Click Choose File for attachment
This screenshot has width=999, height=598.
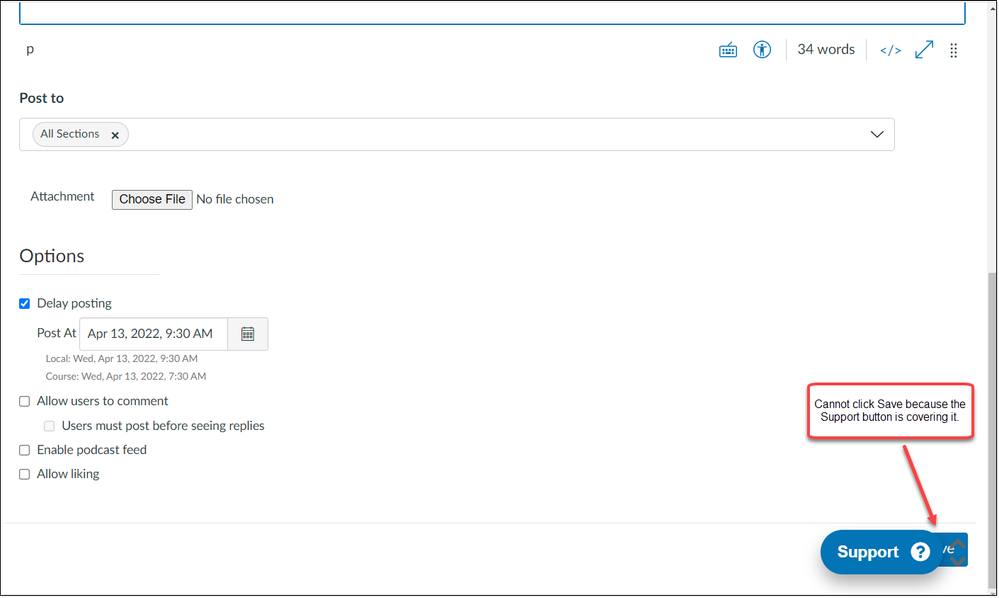pyautogui.click(x=152, y=200)
